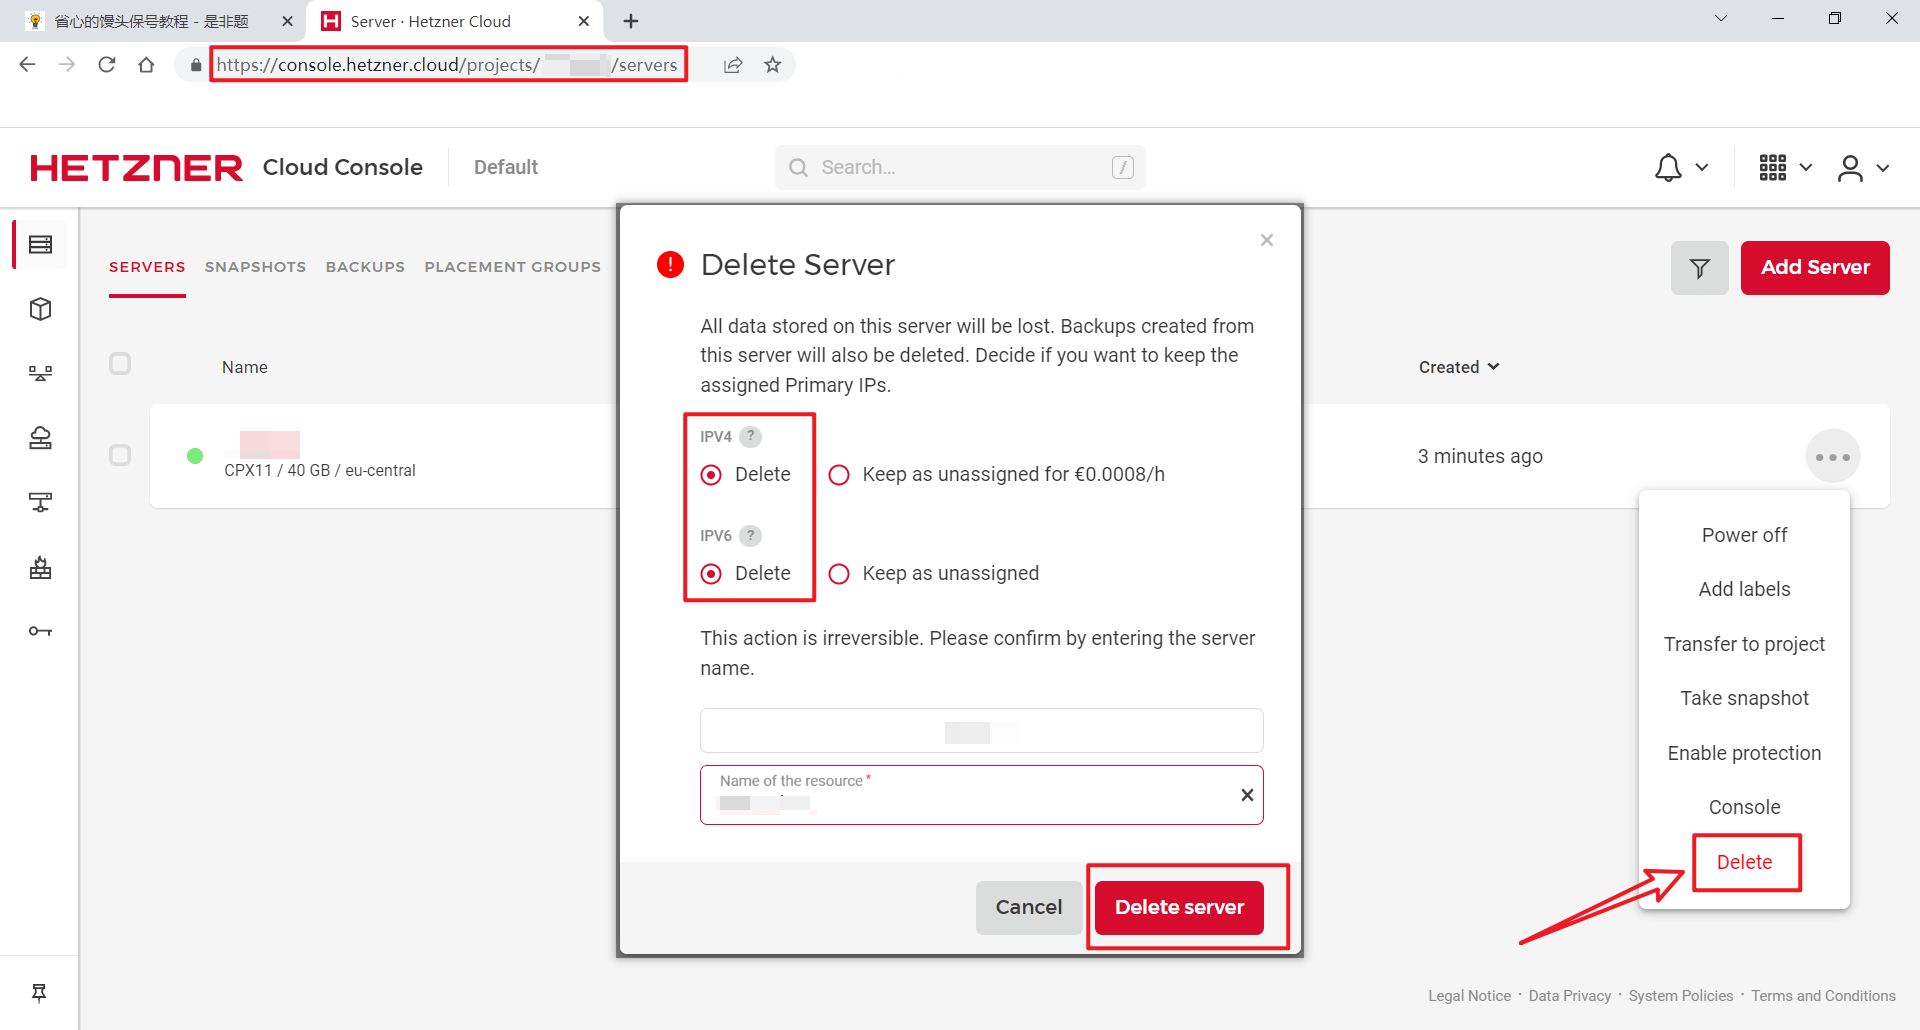Choose Power off from server menu
Image resolution: width=1920 pixels, height=1030 pixels.
(x=1744, y=535)
